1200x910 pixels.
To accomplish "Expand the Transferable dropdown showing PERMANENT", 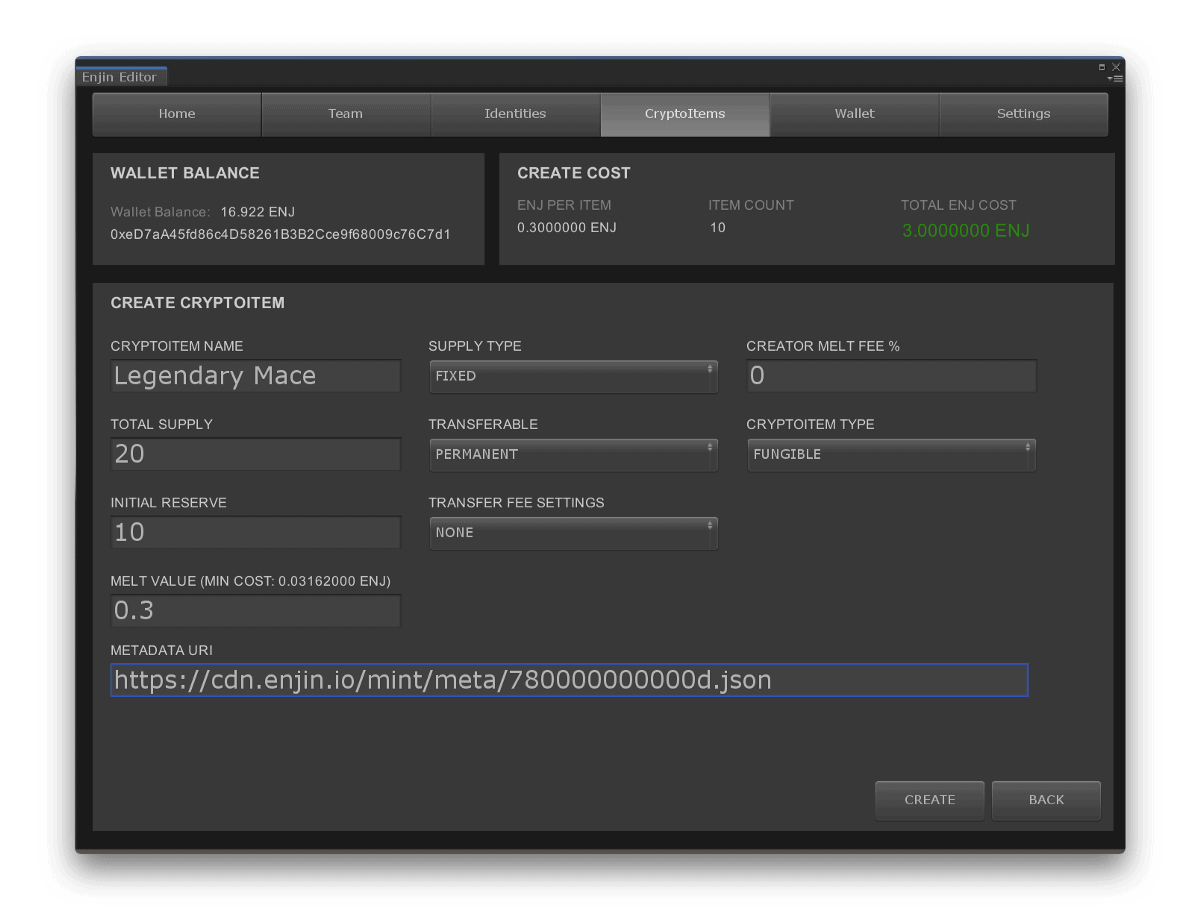I will click(x=573, y=454).
